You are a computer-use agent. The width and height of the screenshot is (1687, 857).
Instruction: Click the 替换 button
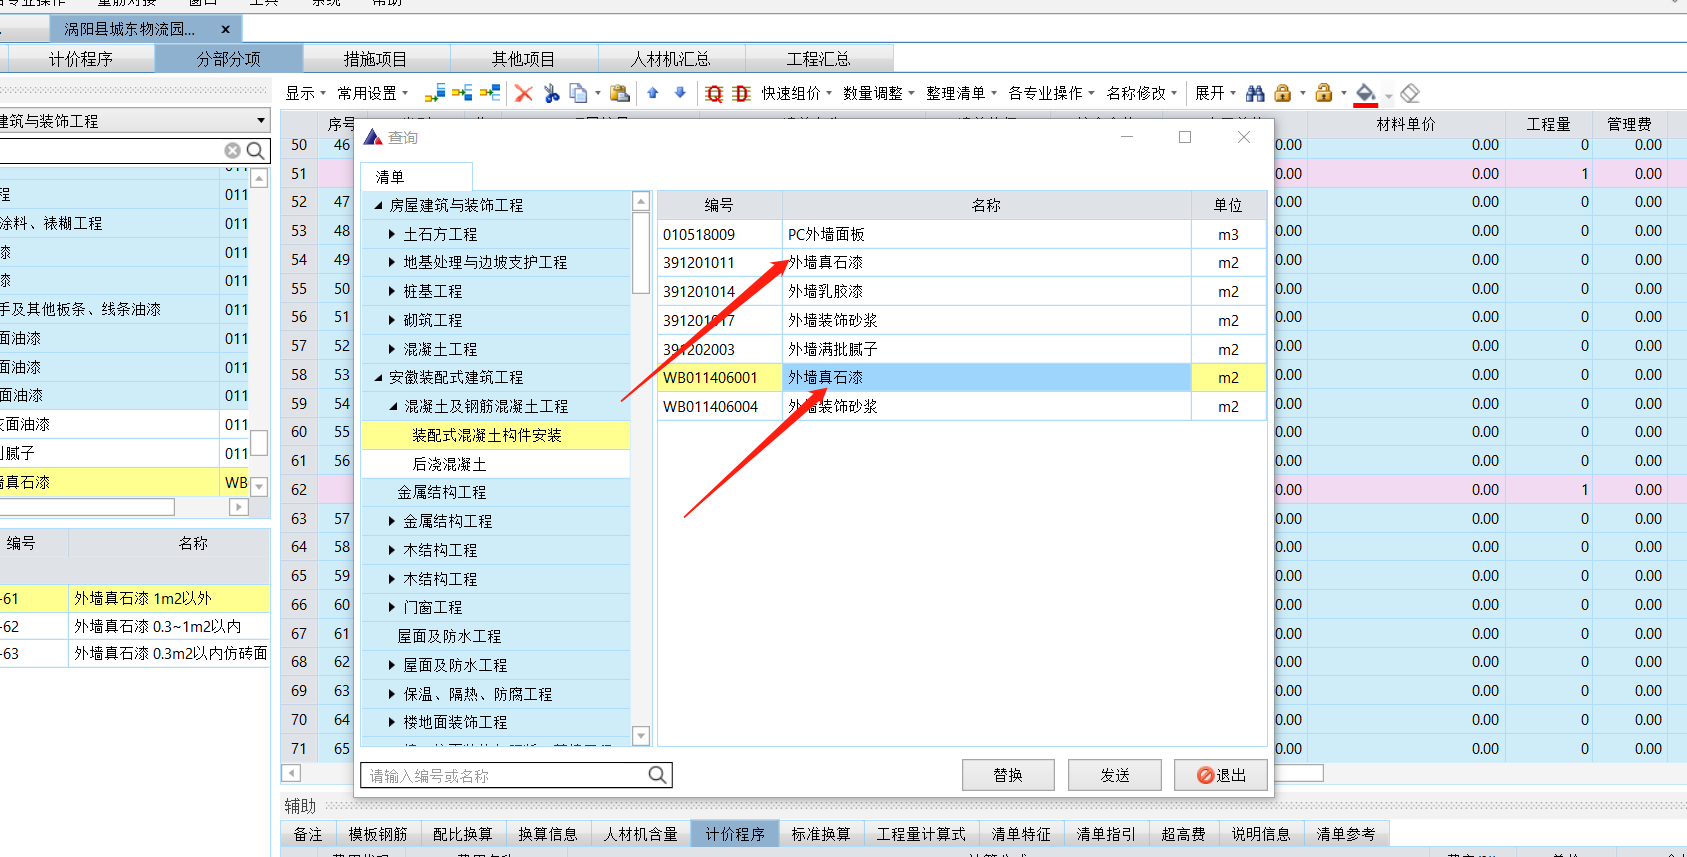point(1008,775)
